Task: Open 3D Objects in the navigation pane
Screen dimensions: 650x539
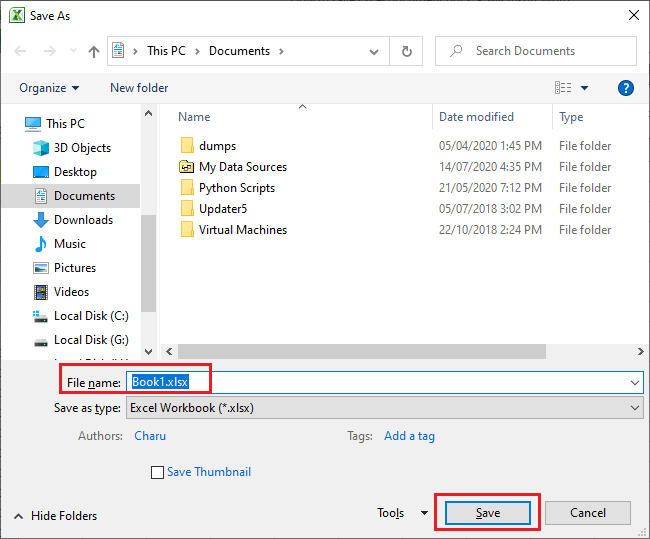Action: coord(82,148)
